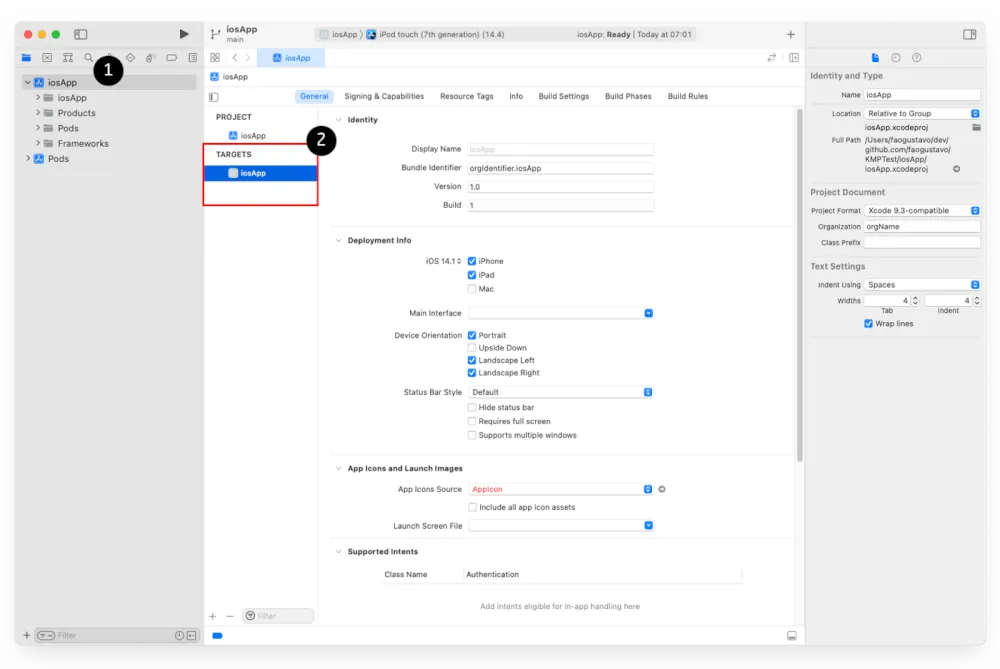Show the History inspector clock icon
This screenshot has height=669, width=1000.
click(x=895, y=57)
